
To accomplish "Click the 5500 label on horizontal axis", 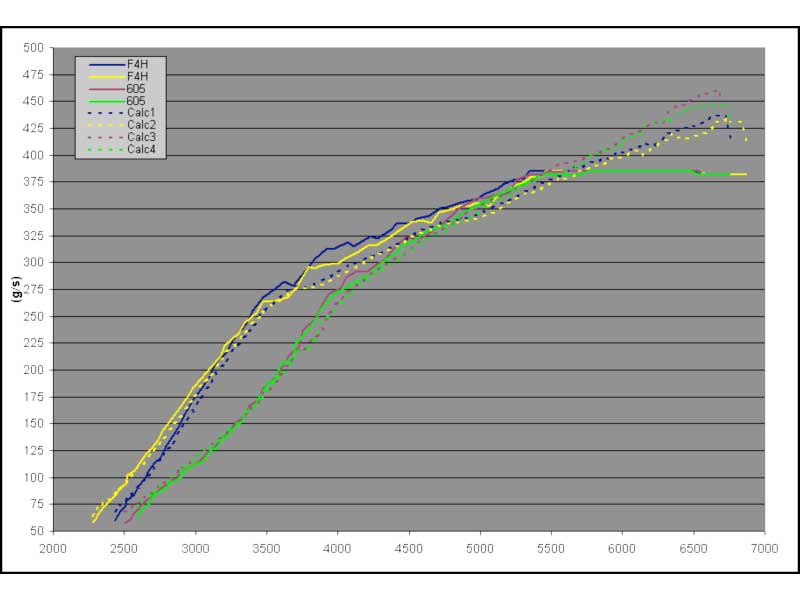I will tap(551, 549).
